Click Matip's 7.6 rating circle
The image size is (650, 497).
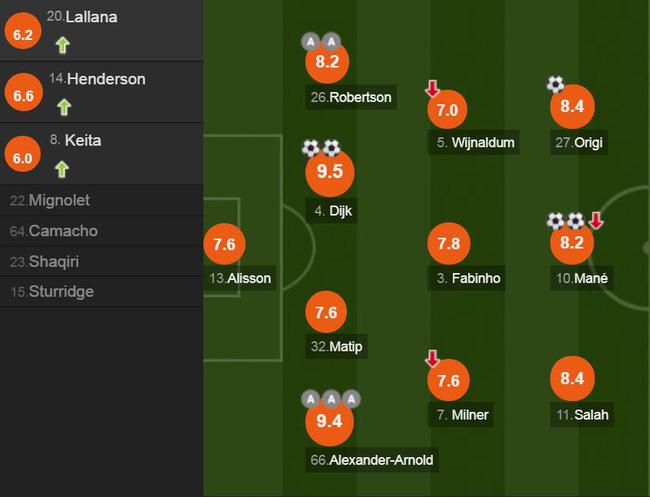[x=326, y=312]
